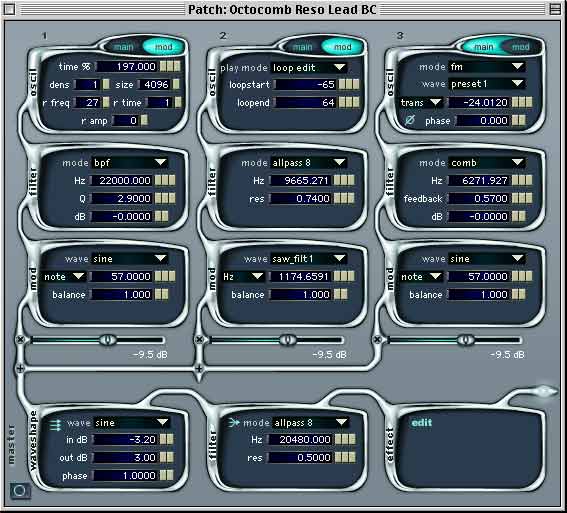Click the close box in title bar
567x513 pixels.
10,9
